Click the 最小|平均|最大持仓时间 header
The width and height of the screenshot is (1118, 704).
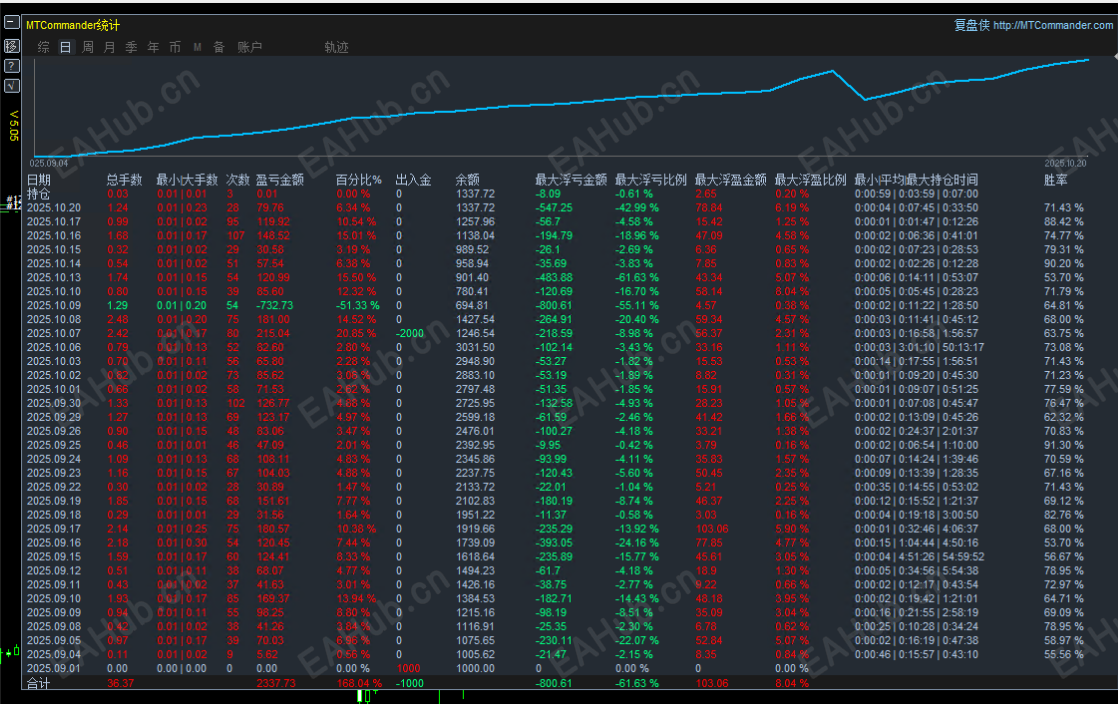916,180
